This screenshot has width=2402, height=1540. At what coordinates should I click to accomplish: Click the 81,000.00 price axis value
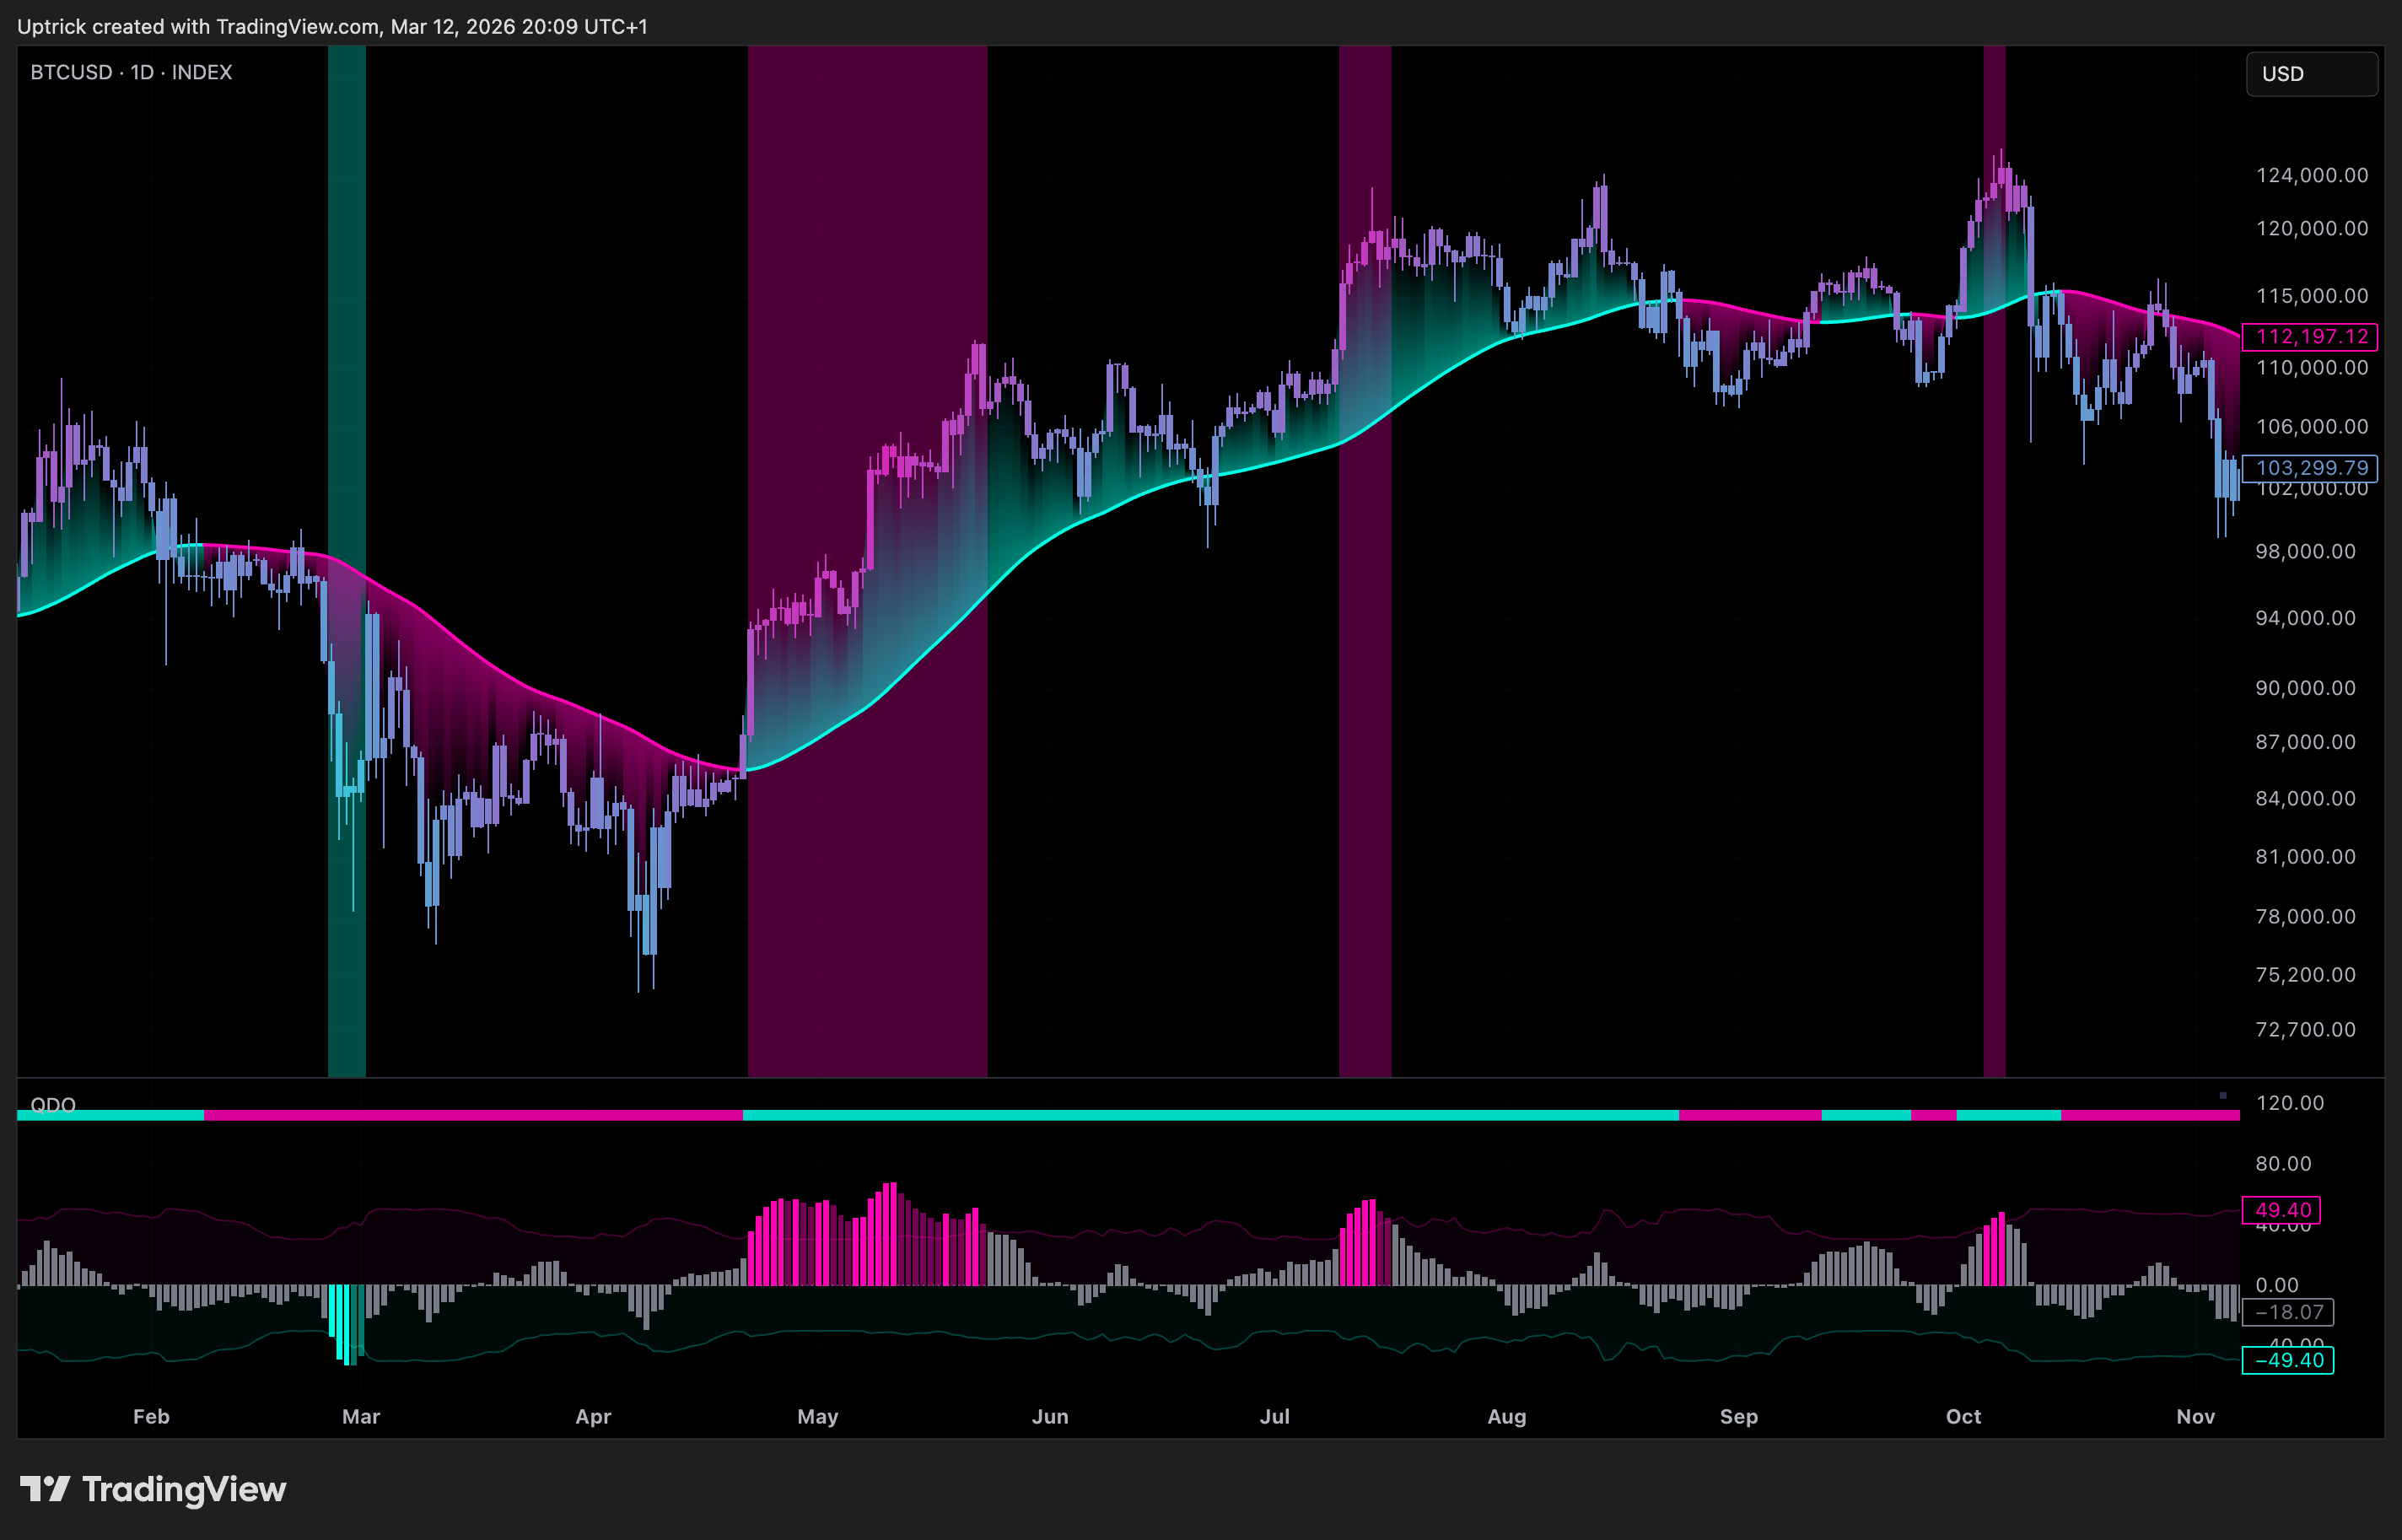[2305, 856]
